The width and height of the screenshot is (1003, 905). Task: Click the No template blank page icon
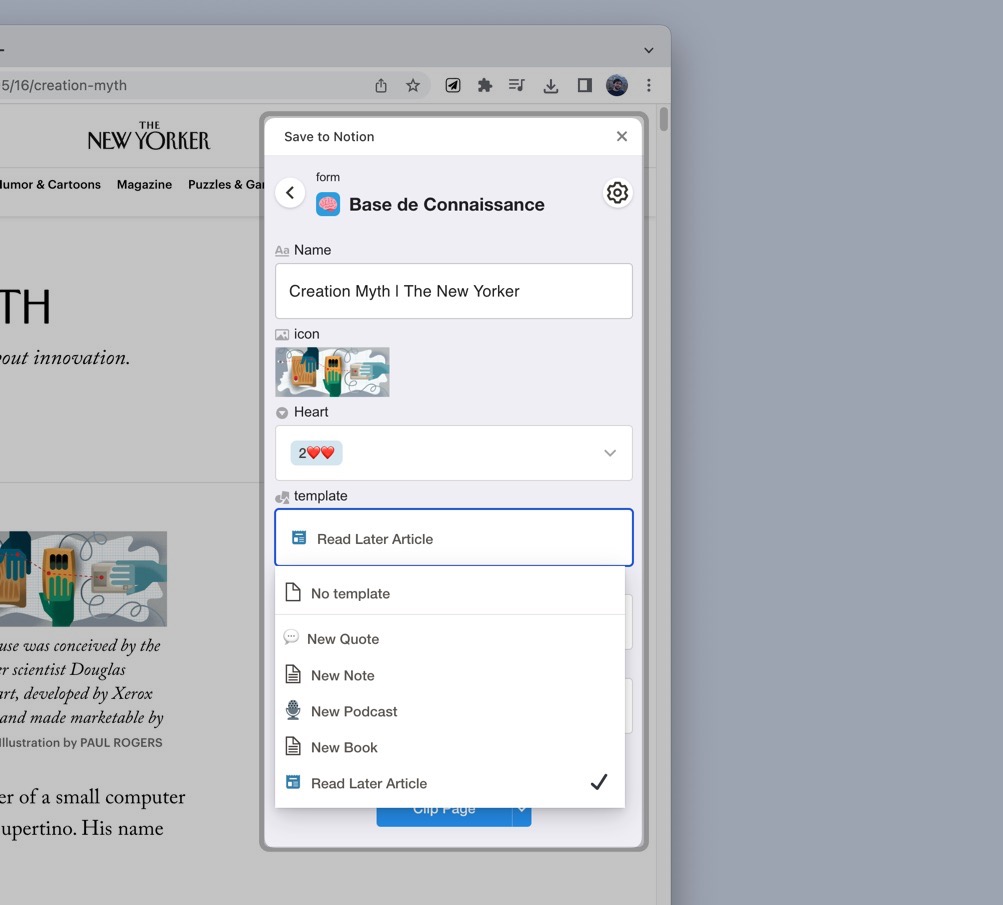pyautogui.click(x=293, y=592)
